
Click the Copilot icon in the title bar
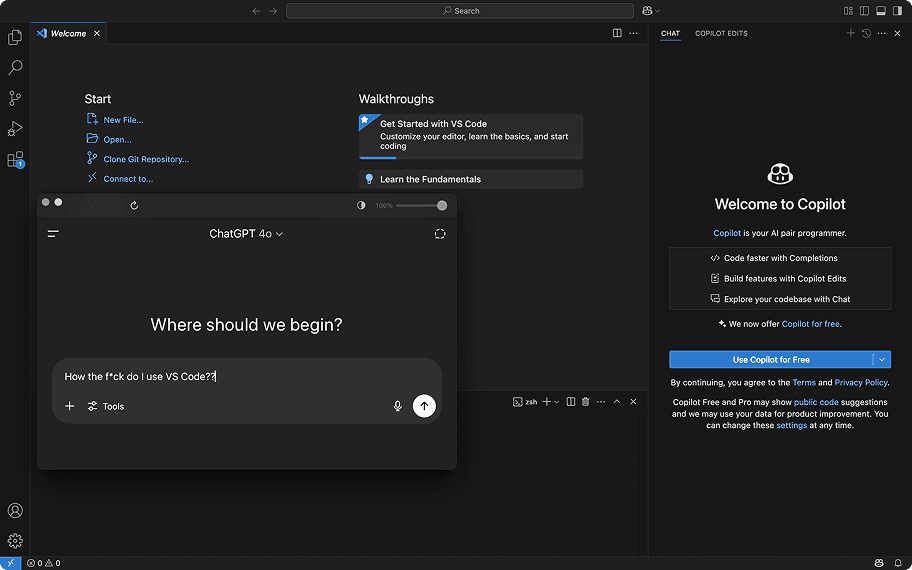click(647, 10)
